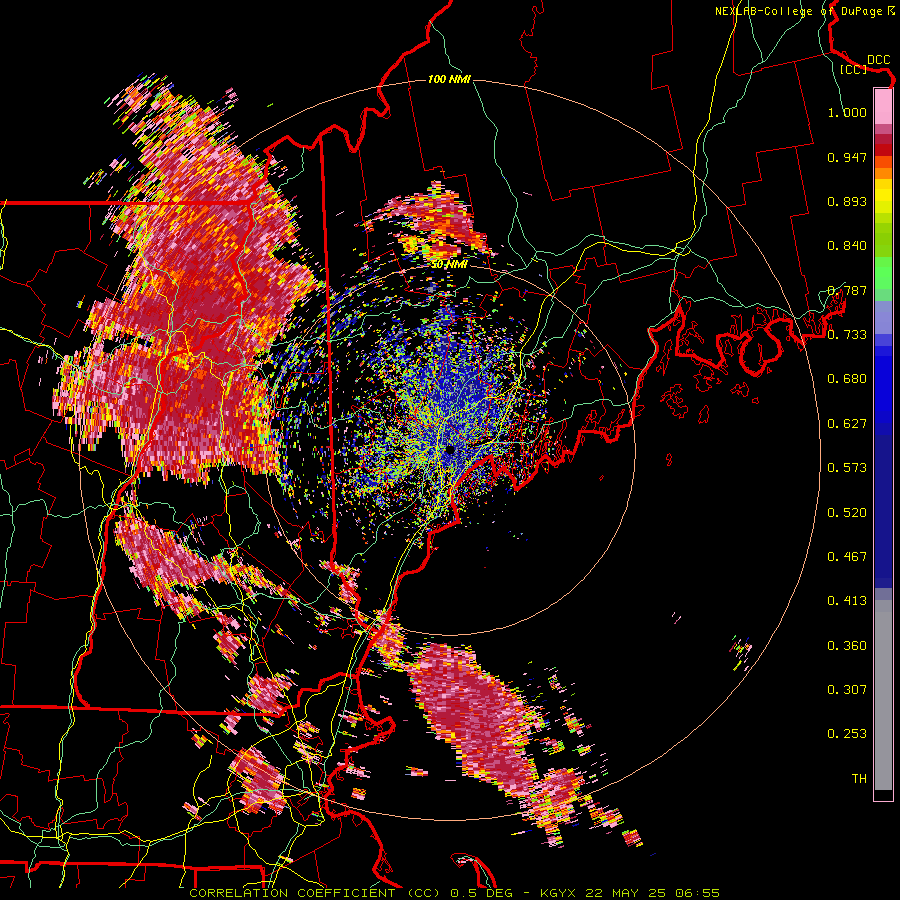Click the 0.680 legend value
Image resolution: width=900 pixels, height=900 pixels.
(847, 379)
